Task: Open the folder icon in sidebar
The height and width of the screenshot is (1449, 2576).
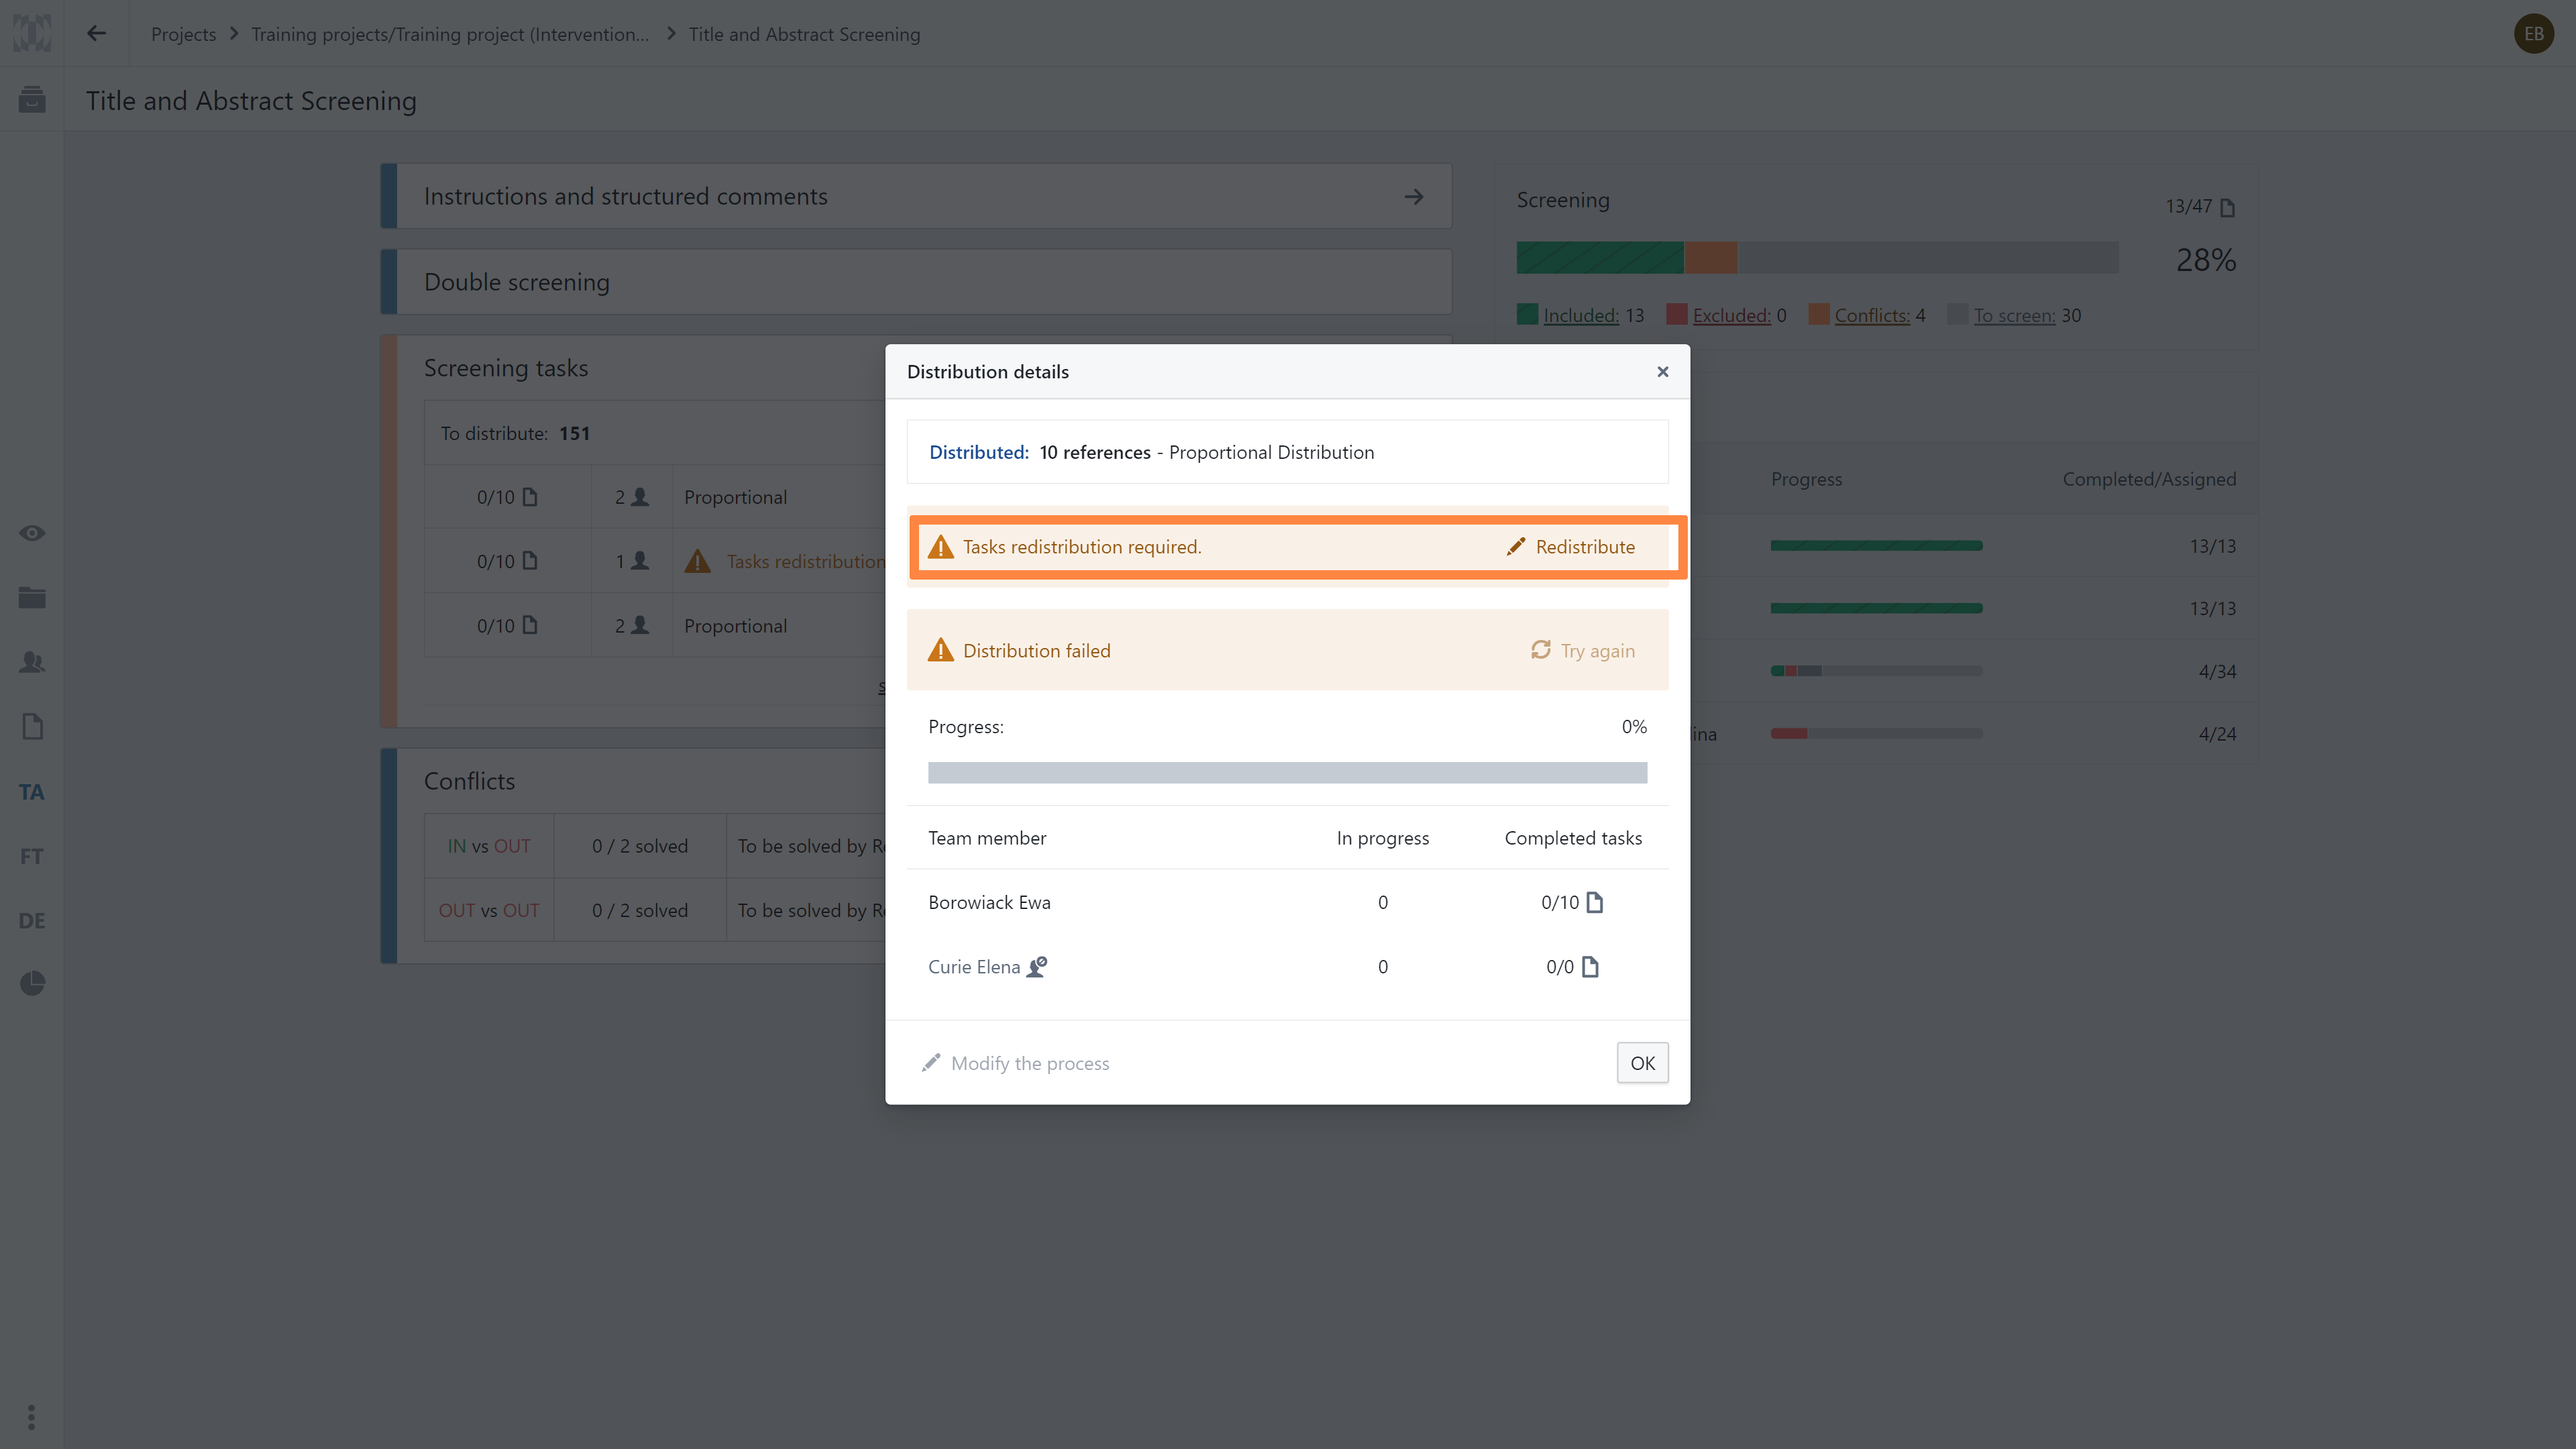Action: [x=32, y=598]
